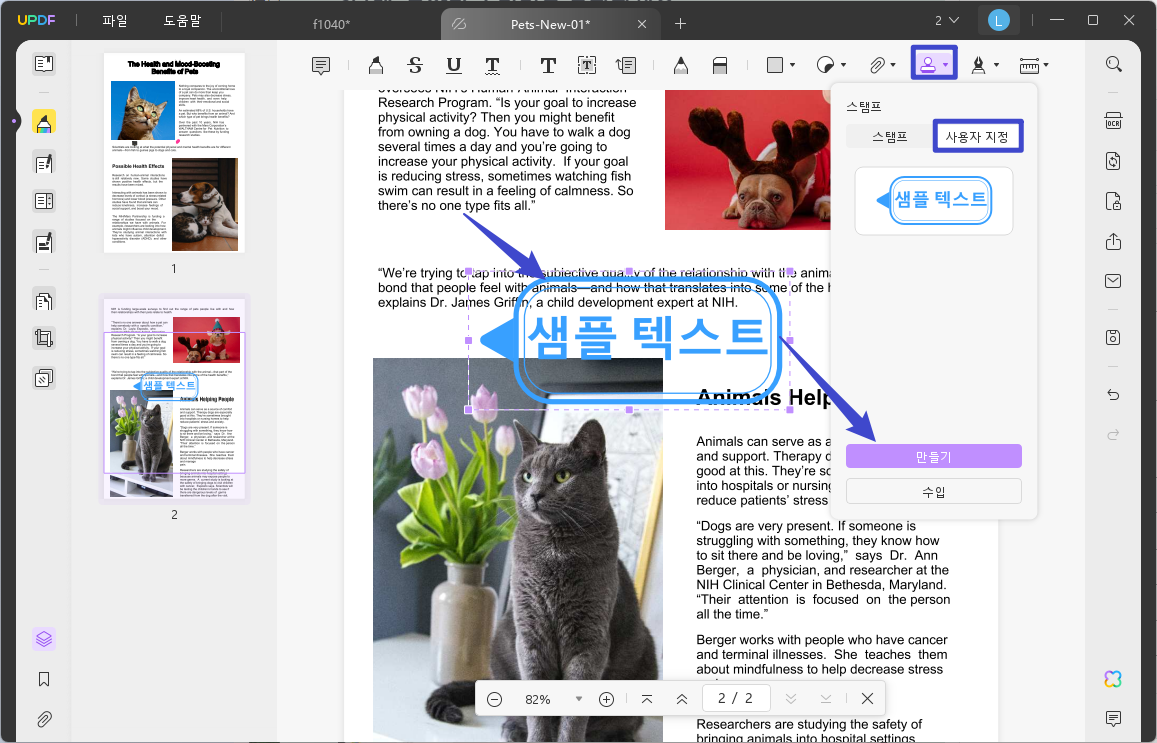Open the measure ruler tool
Image resolution: width=1157 pixels, height=743 pixels.
(x=1029, y=66)
